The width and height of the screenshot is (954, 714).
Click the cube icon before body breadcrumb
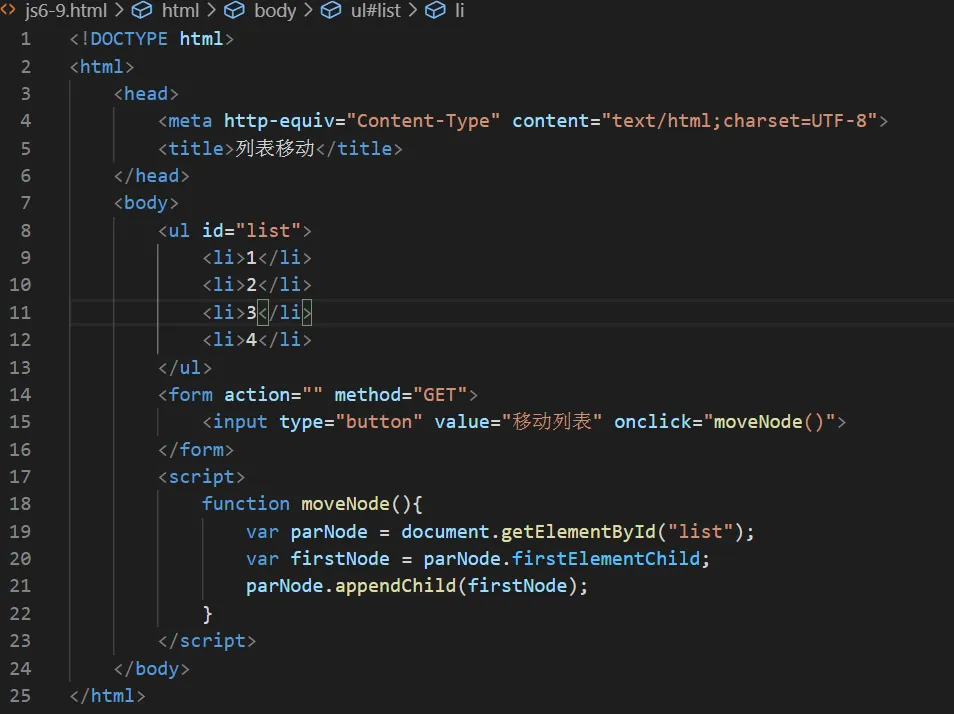tap(235, 11)
